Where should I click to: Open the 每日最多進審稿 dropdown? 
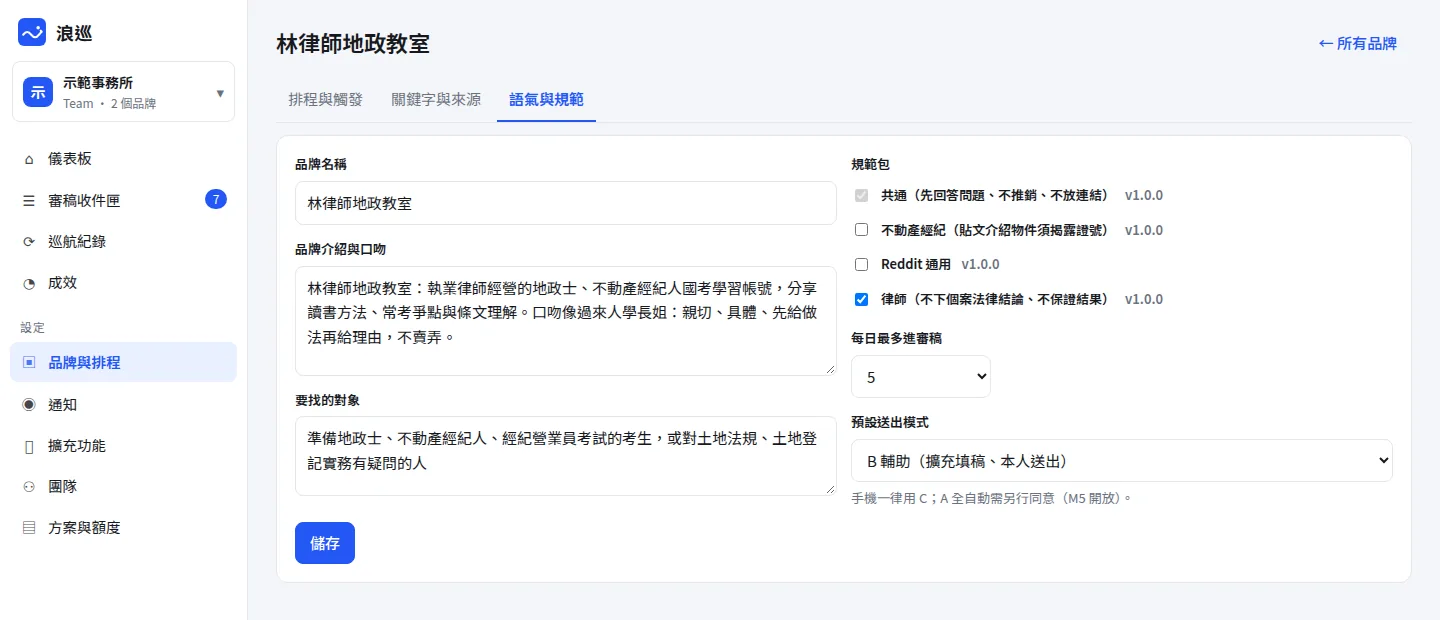920,377
